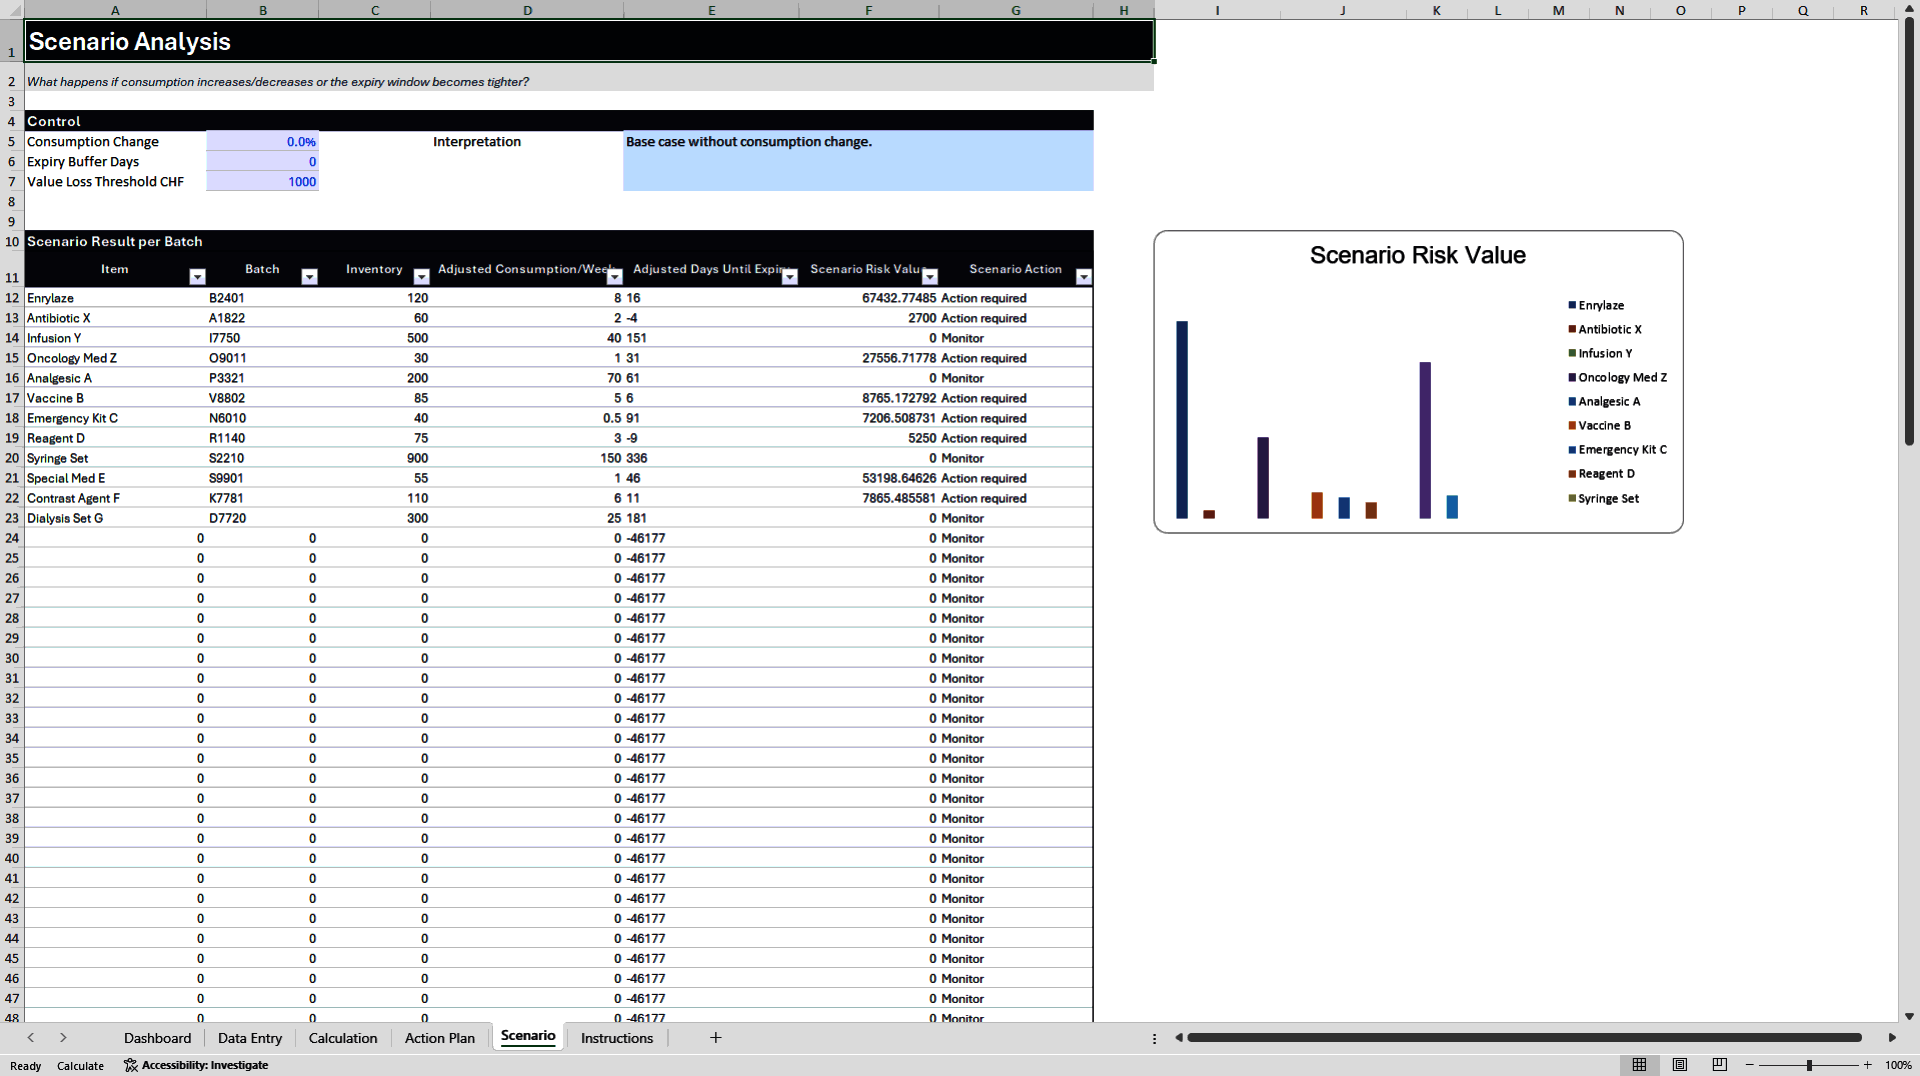Select the Scenario sheet tab
Viewport: 1920px width, 1076px height.
[x=528, y=1036]
